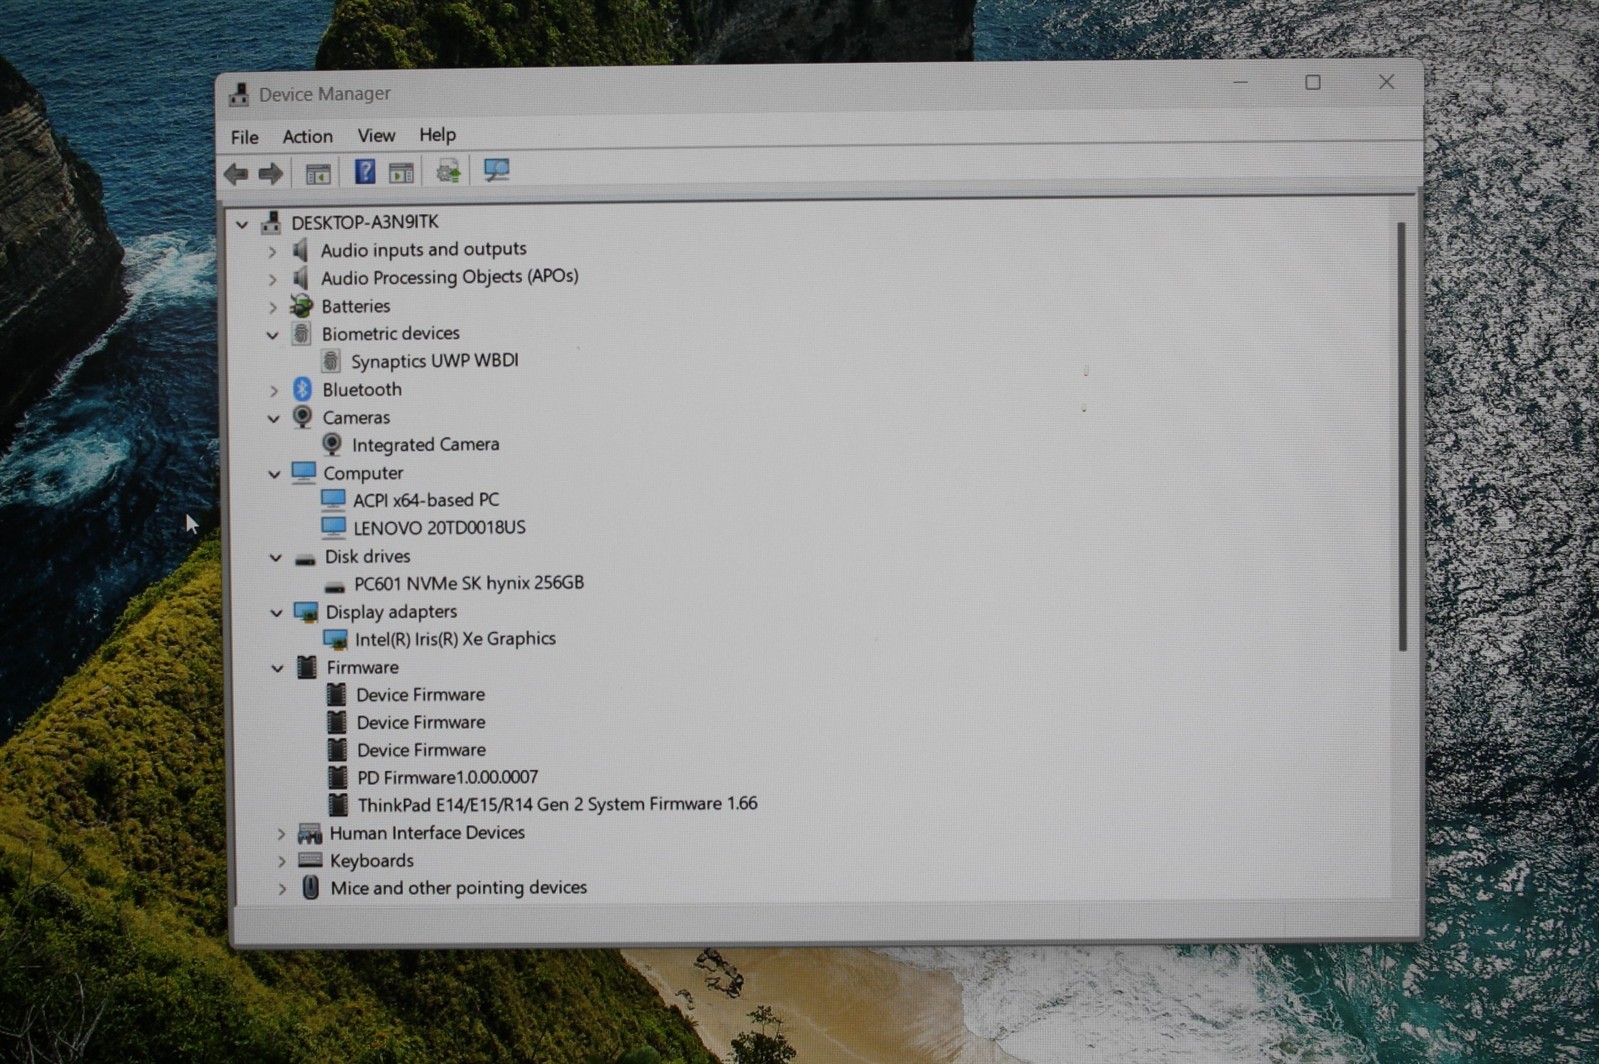This screenshot has width=1599, height=1064.
Task: Click the Audio Processing Objects speaker icon
Action: [300, 278]
